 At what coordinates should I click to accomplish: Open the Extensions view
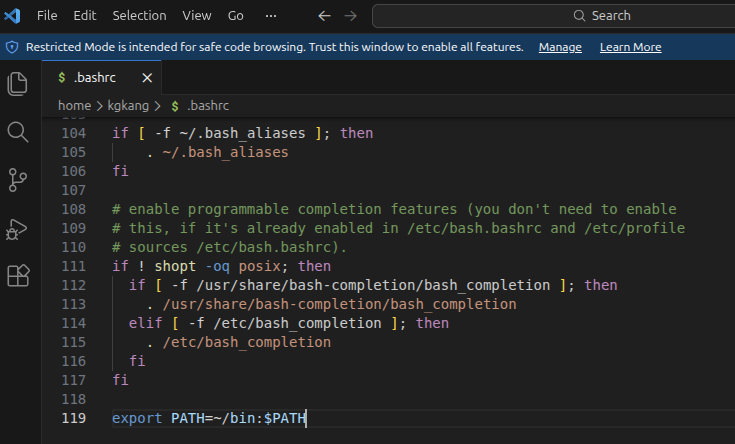click(x=18, y=275)
